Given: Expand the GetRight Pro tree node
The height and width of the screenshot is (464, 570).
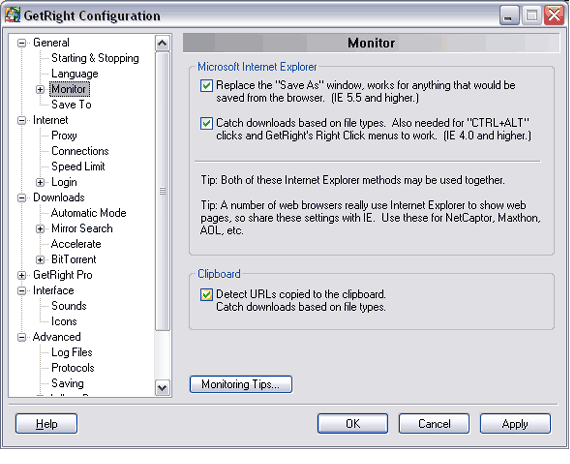Looking at the screenshot, I should (x=22, y=275).
